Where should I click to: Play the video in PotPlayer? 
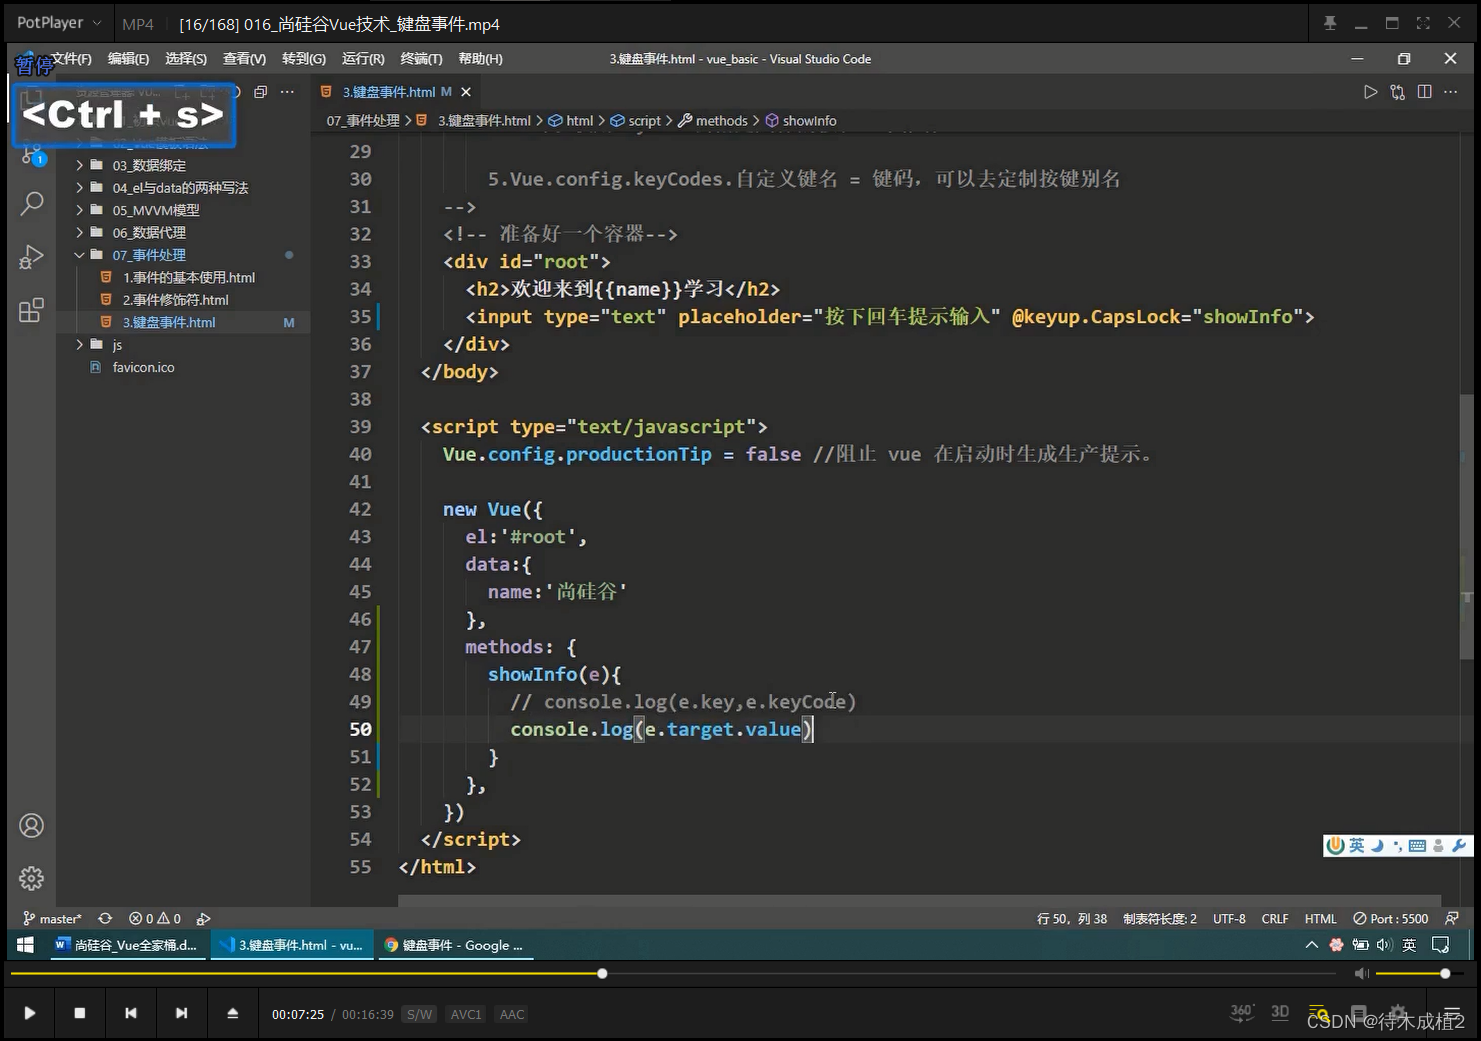pos(30,1013)
